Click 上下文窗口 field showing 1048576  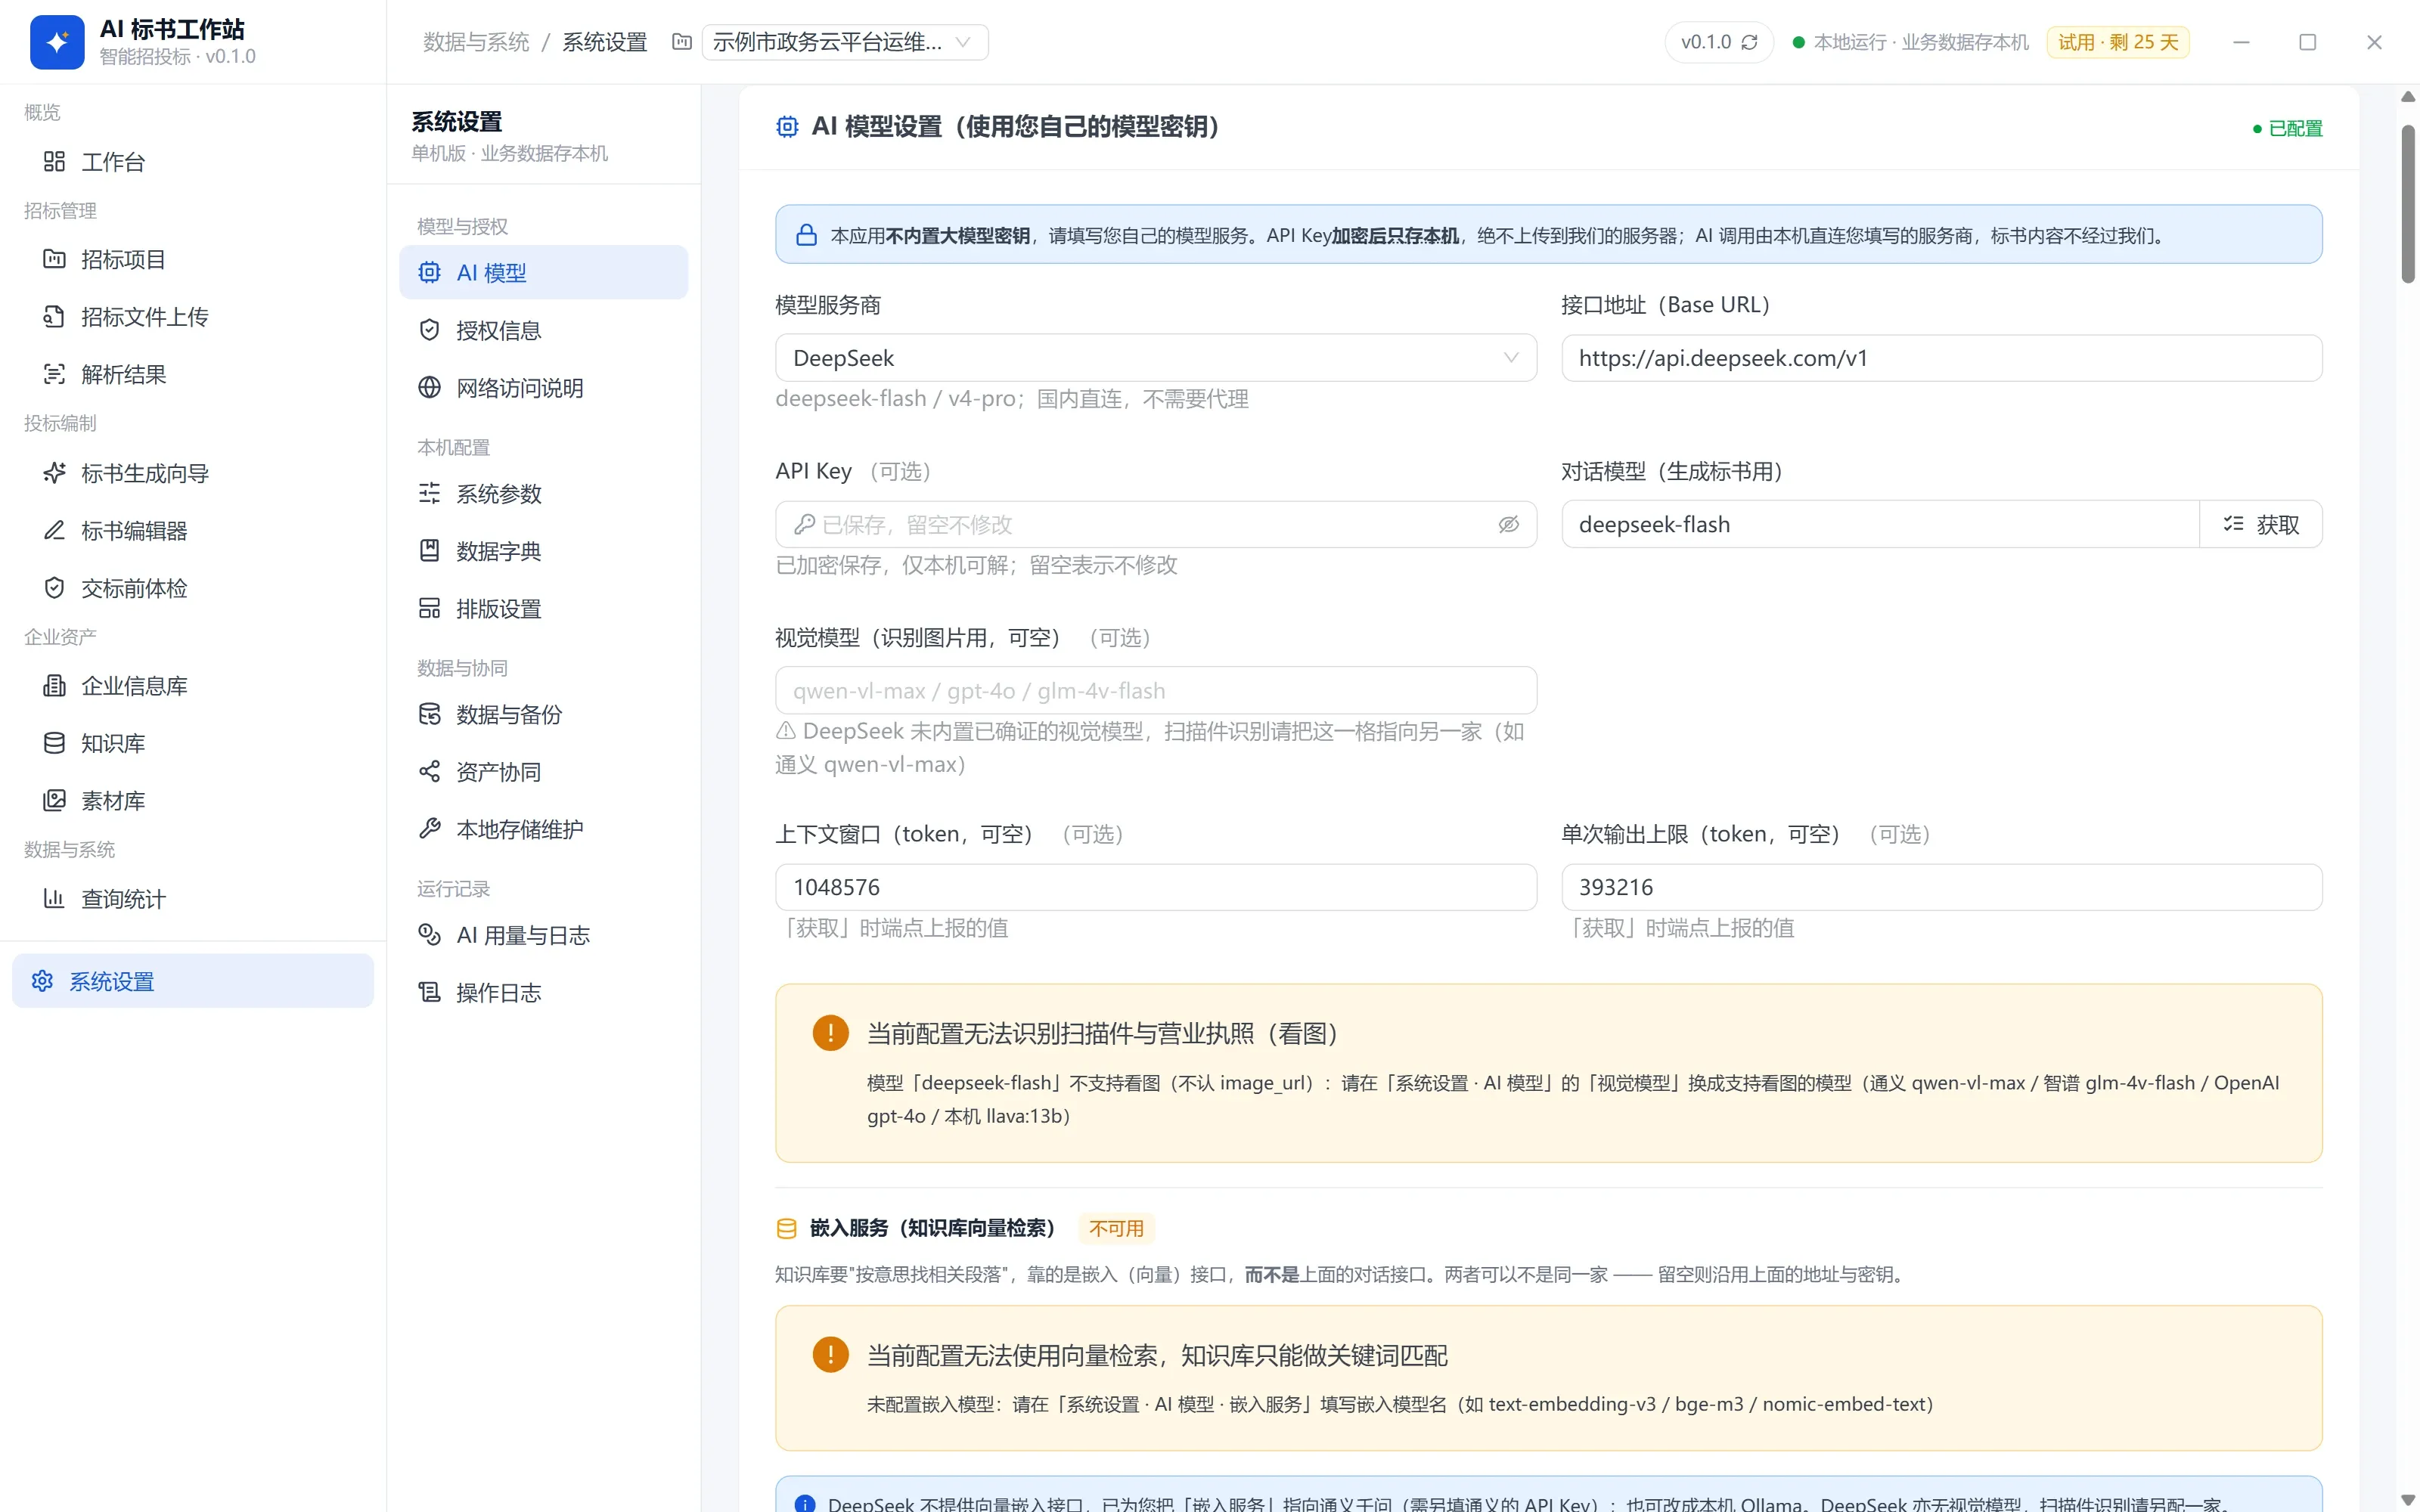point(1155,887)
